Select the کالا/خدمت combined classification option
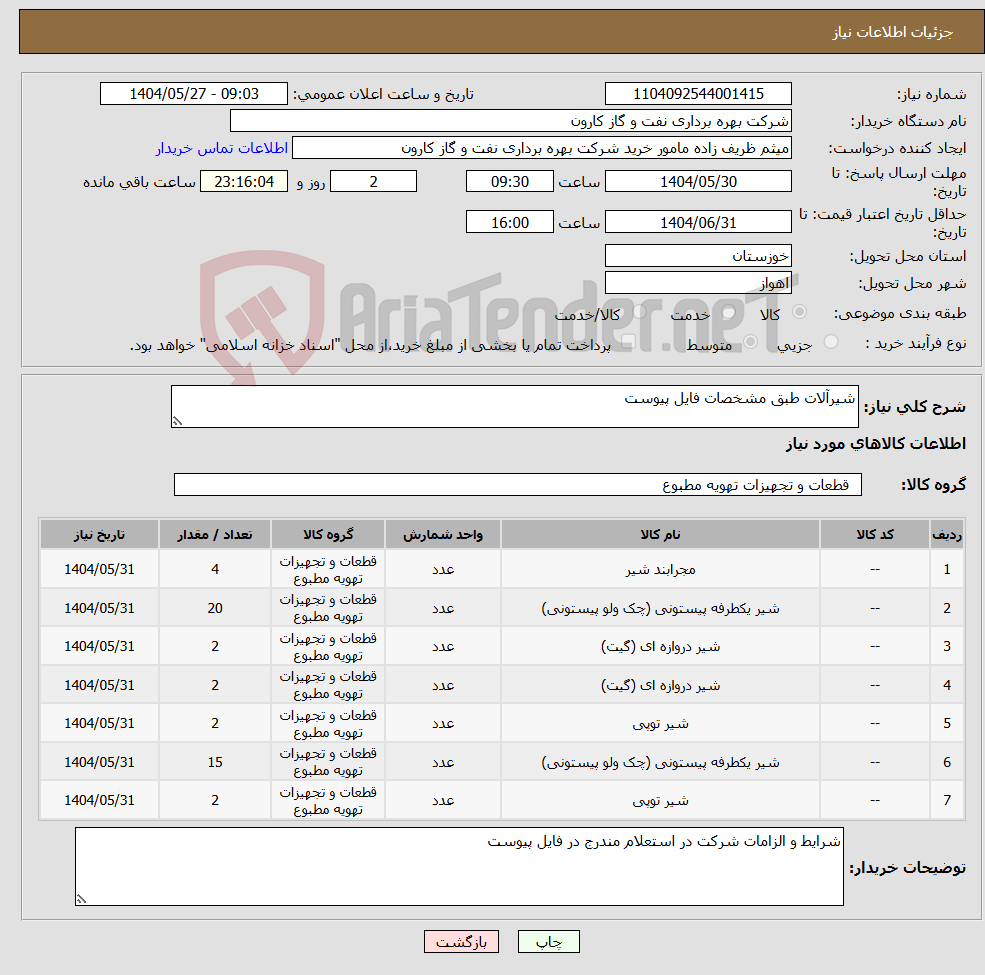This screenshot has height=975, width=985. (639, 311)
